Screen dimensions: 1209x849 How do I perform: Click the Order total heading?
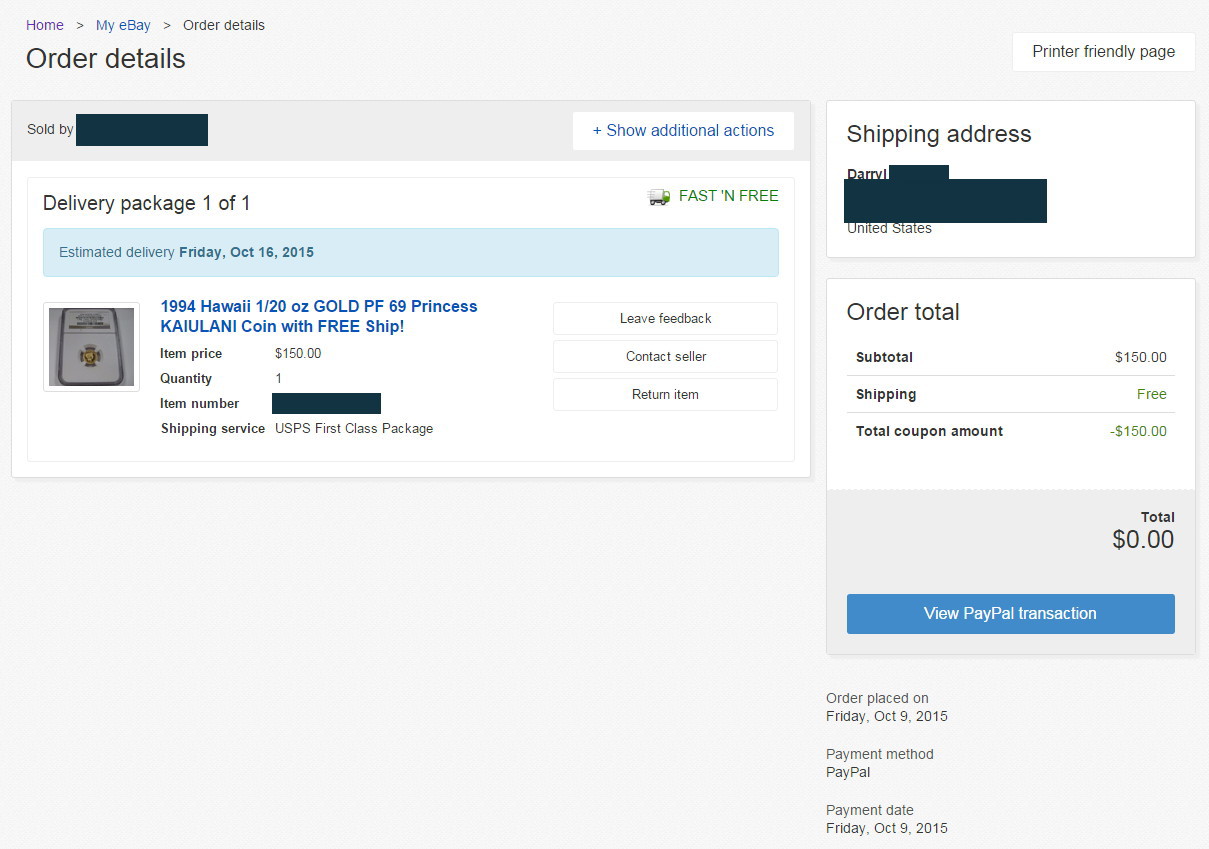(903, 312)
